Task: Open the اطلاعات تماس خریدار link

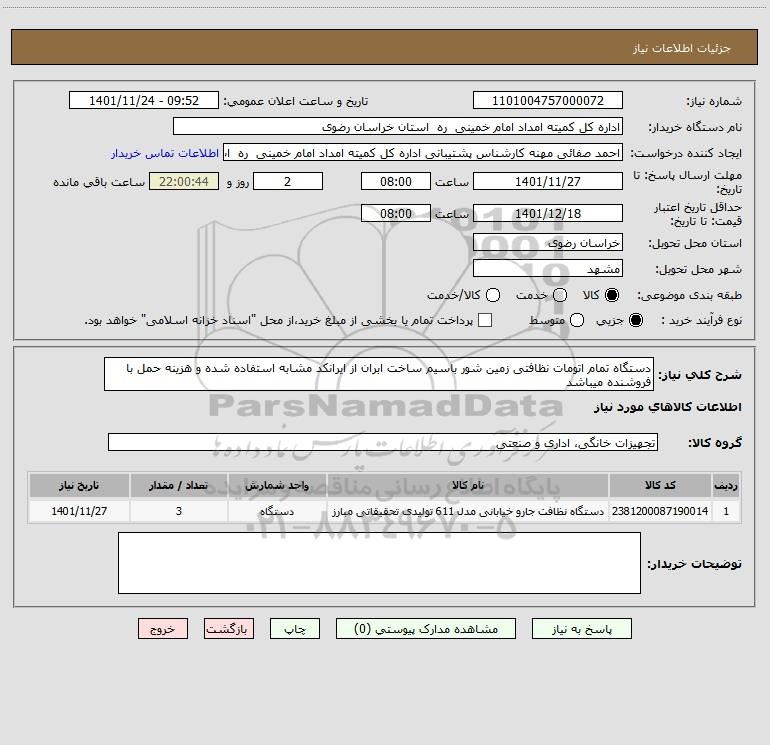Action: 165,153
